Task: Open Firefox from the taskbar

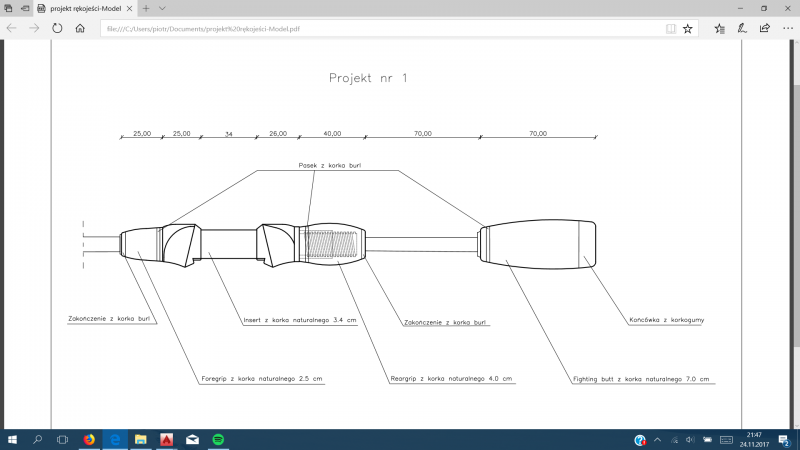Action: click(88, 439)
